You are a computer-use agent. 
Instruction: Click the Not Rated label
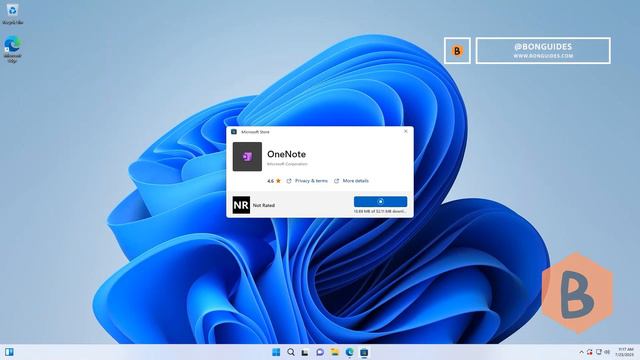coord(264,205)
